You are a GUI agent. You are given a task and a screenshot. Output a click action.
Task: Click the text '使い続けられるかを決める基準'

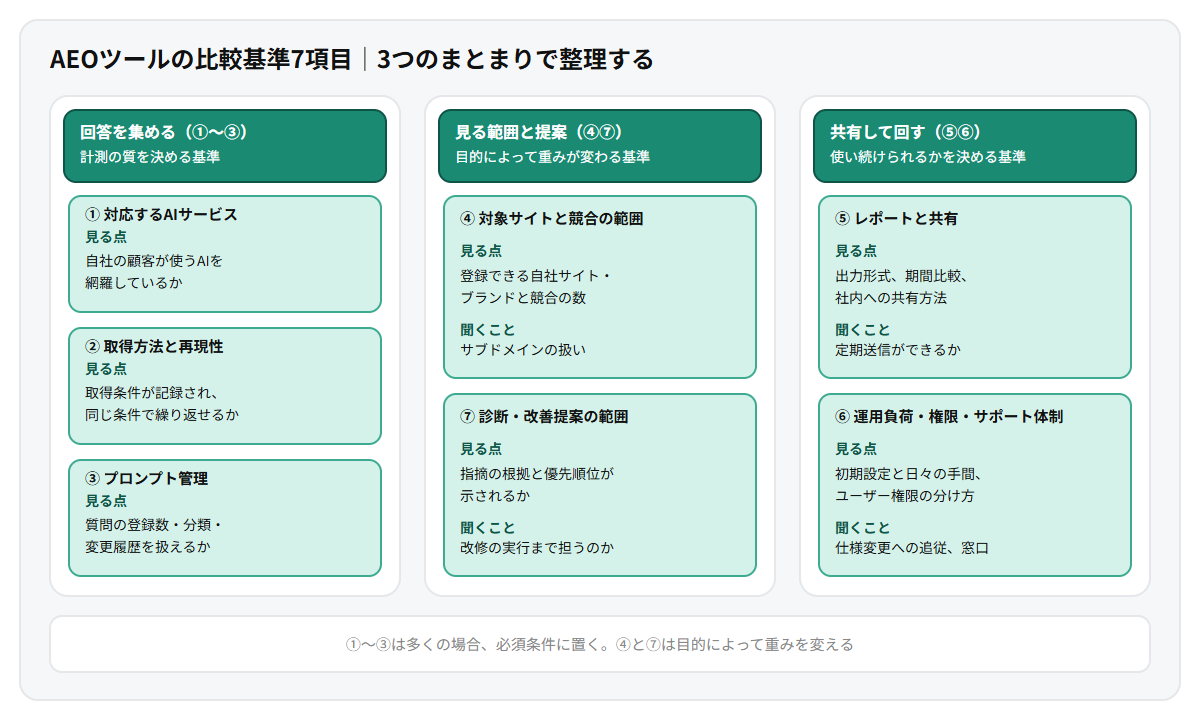tap(928, 157)
